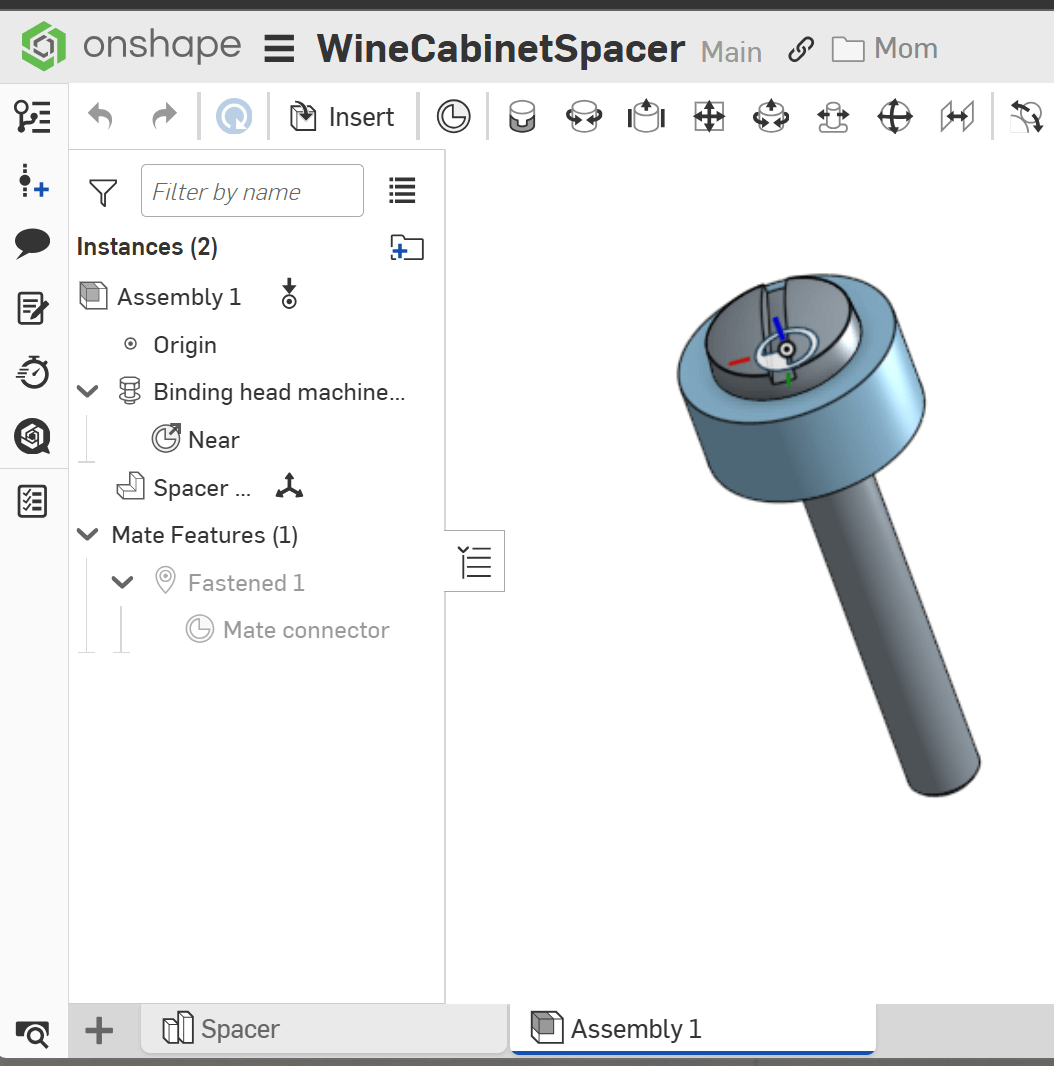Open the checklist panel icon
1054x1066 pixels.
[33, 501]
